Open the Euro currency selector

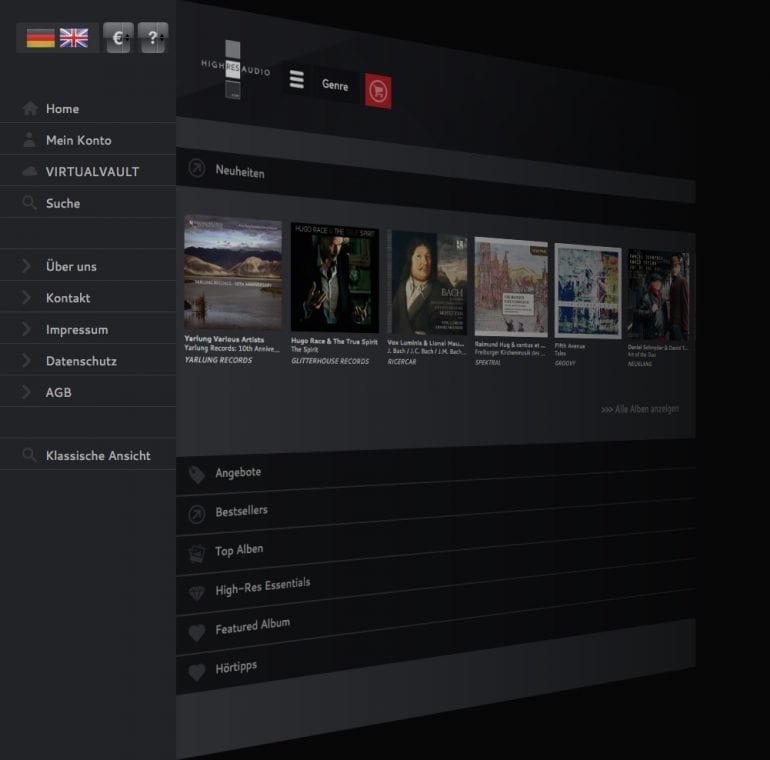click(x=118, y=38)
